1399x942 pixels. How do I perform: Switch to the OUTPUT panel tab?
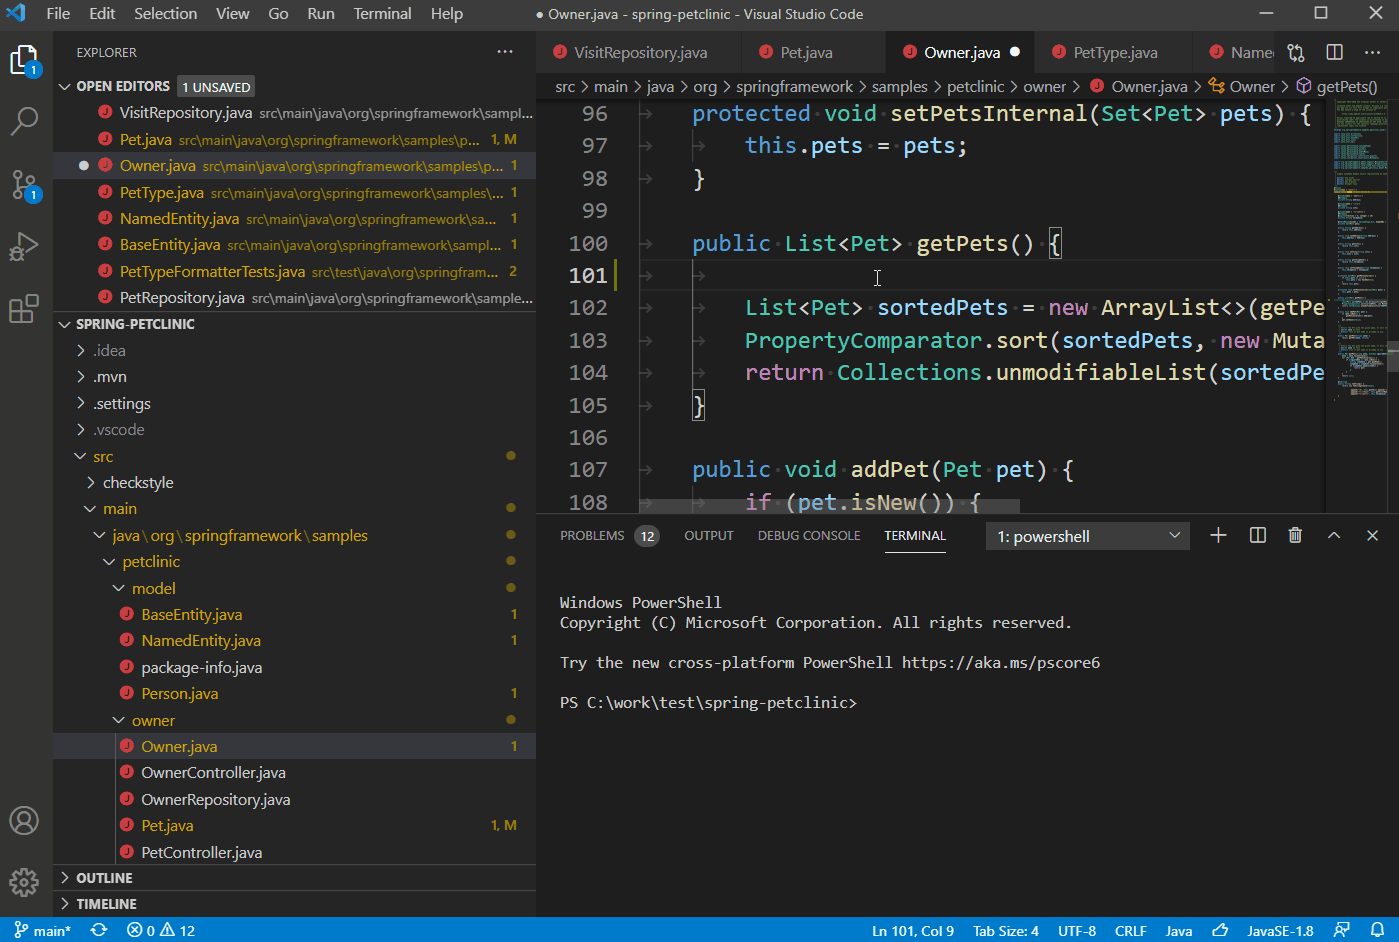709,536
